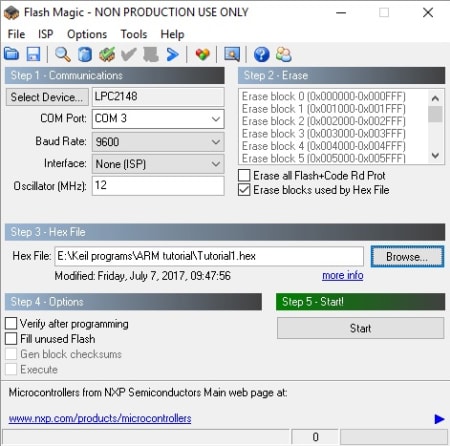Select Erase block 0 (0x000000-0x000FFF)
450x446 pixels.
coord(324,96)
